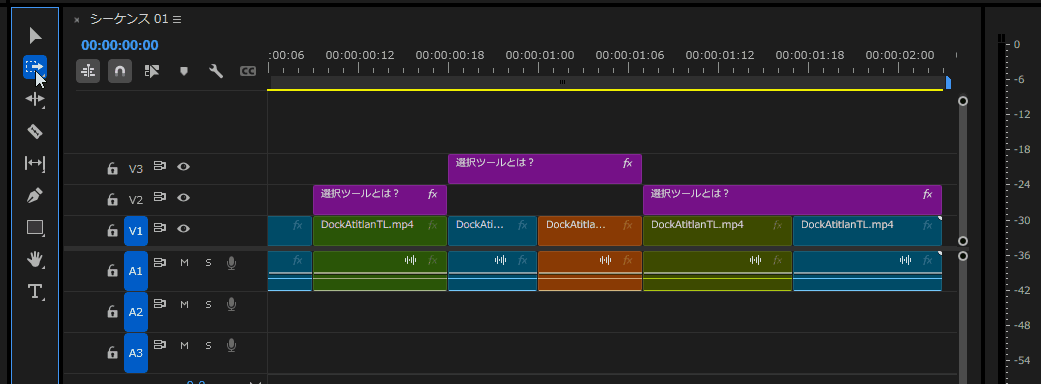Select the Selection tool arrow
Viewport: 1041px width, 384px height.
[35, 36]
